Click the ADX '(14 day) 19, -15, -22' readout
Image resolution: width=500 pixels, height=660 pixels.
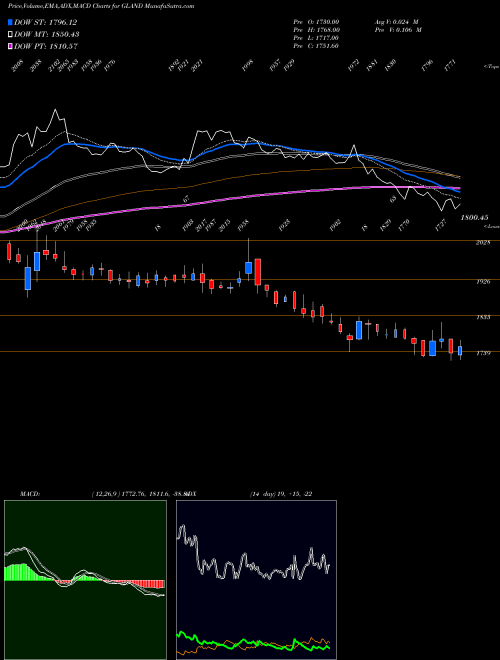pos(281,494)
